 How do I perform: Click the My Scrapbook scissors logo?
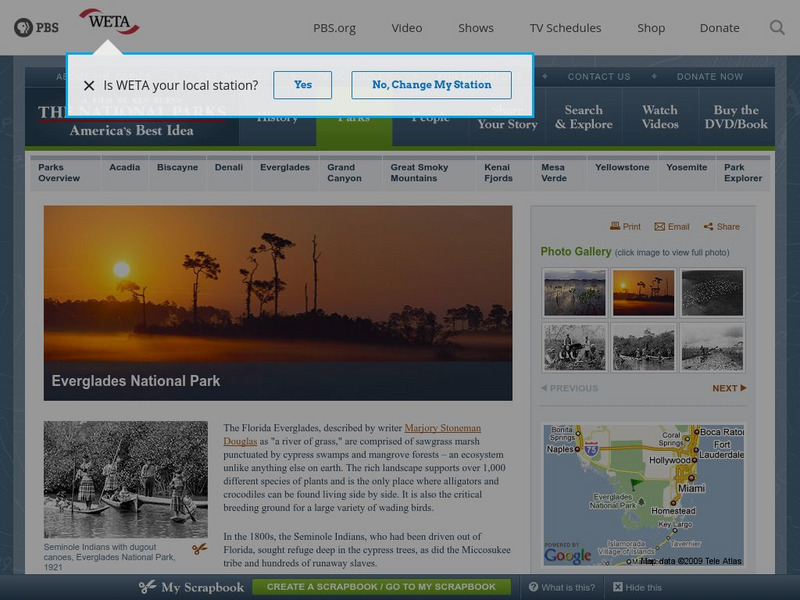(191, 587)
